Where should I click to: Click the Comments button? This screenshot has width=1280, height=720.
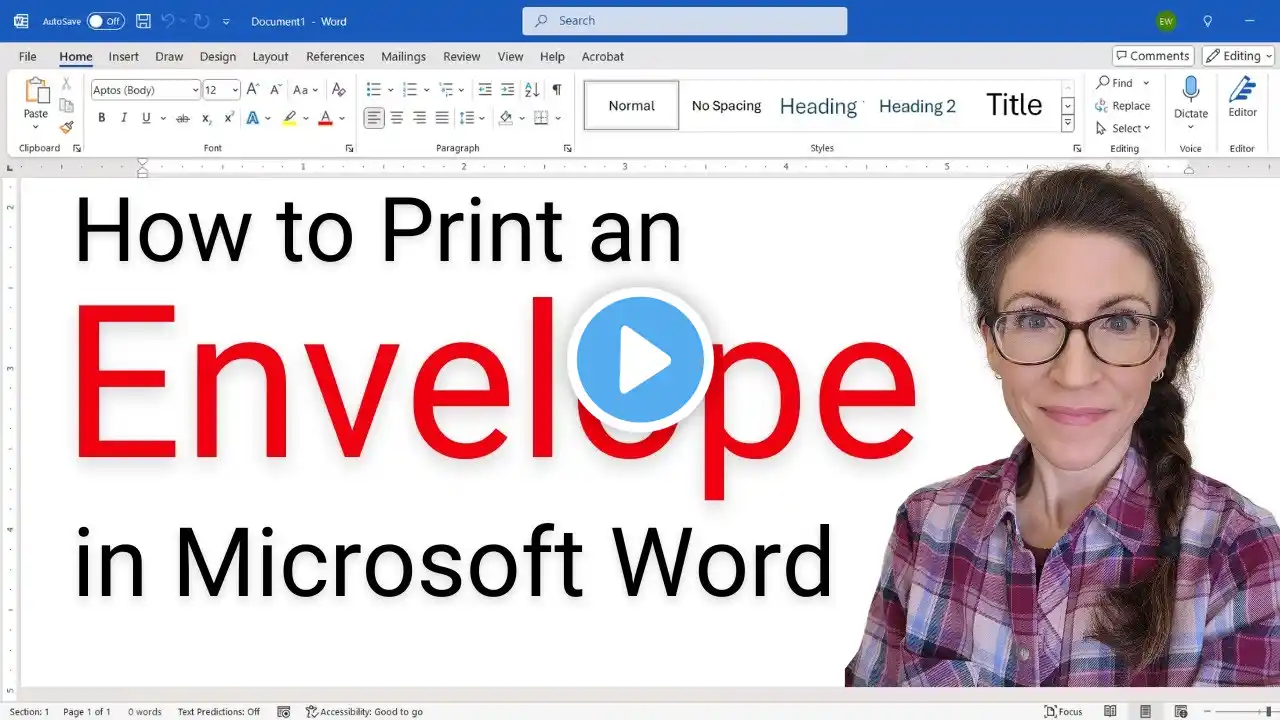[1153, 56]
